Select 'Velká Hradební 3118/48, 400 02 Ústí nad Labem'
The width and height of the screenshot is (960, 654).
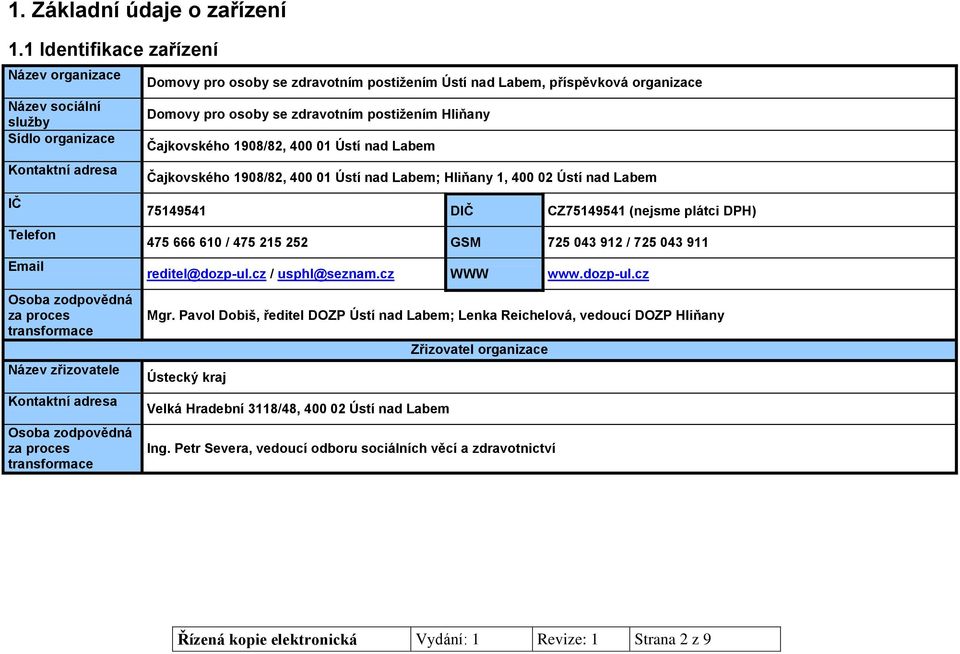coord(298,408)
